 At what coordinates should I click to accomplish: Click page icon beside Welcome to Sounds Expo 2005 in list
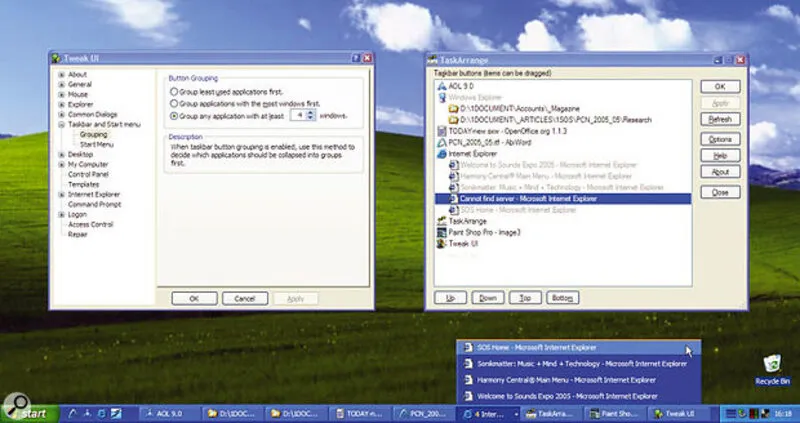[x=453, y=165]
